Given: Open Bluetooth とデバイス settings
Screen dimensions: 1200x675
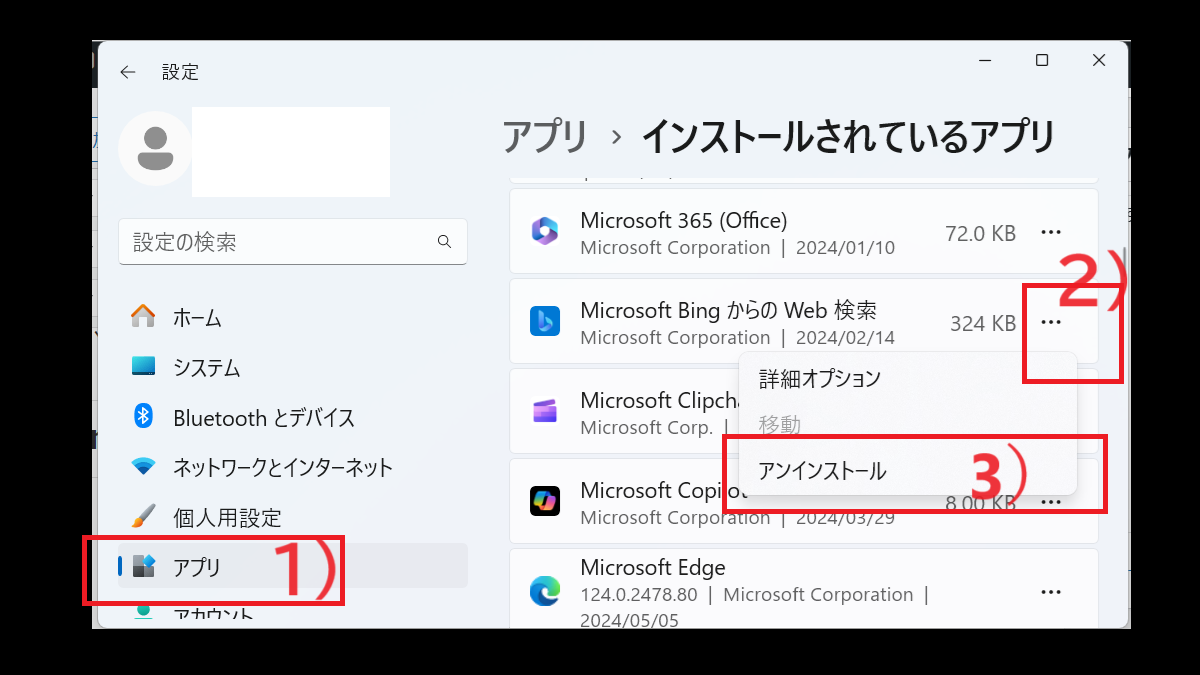Looking at the screenshot, I should pos(293,417).
